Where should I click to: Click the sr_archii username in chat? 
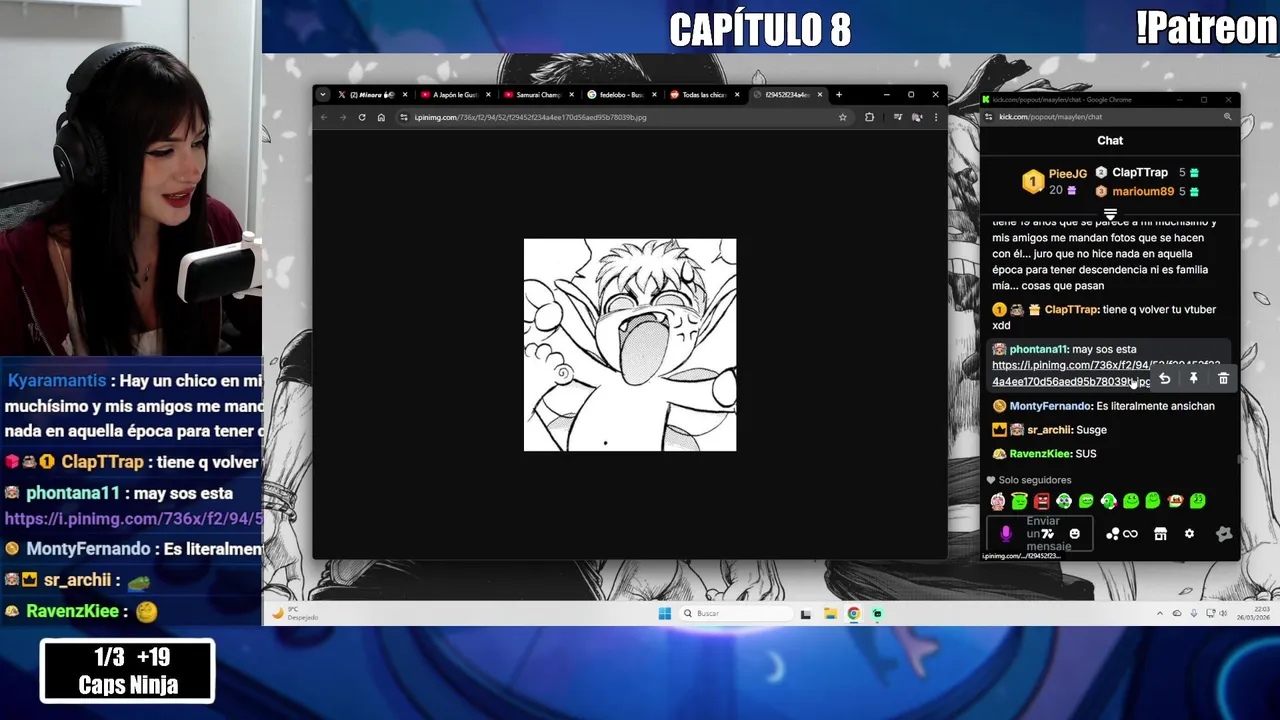tap(1049, 430)
